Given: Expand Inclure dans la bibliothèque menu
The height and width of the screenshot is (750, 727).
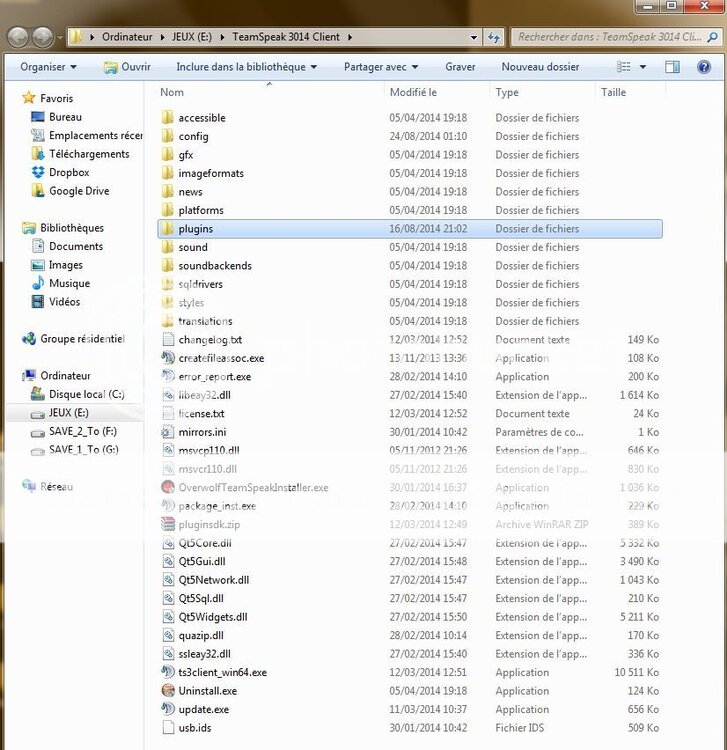Looking at the screenshot, I should 246,67.
